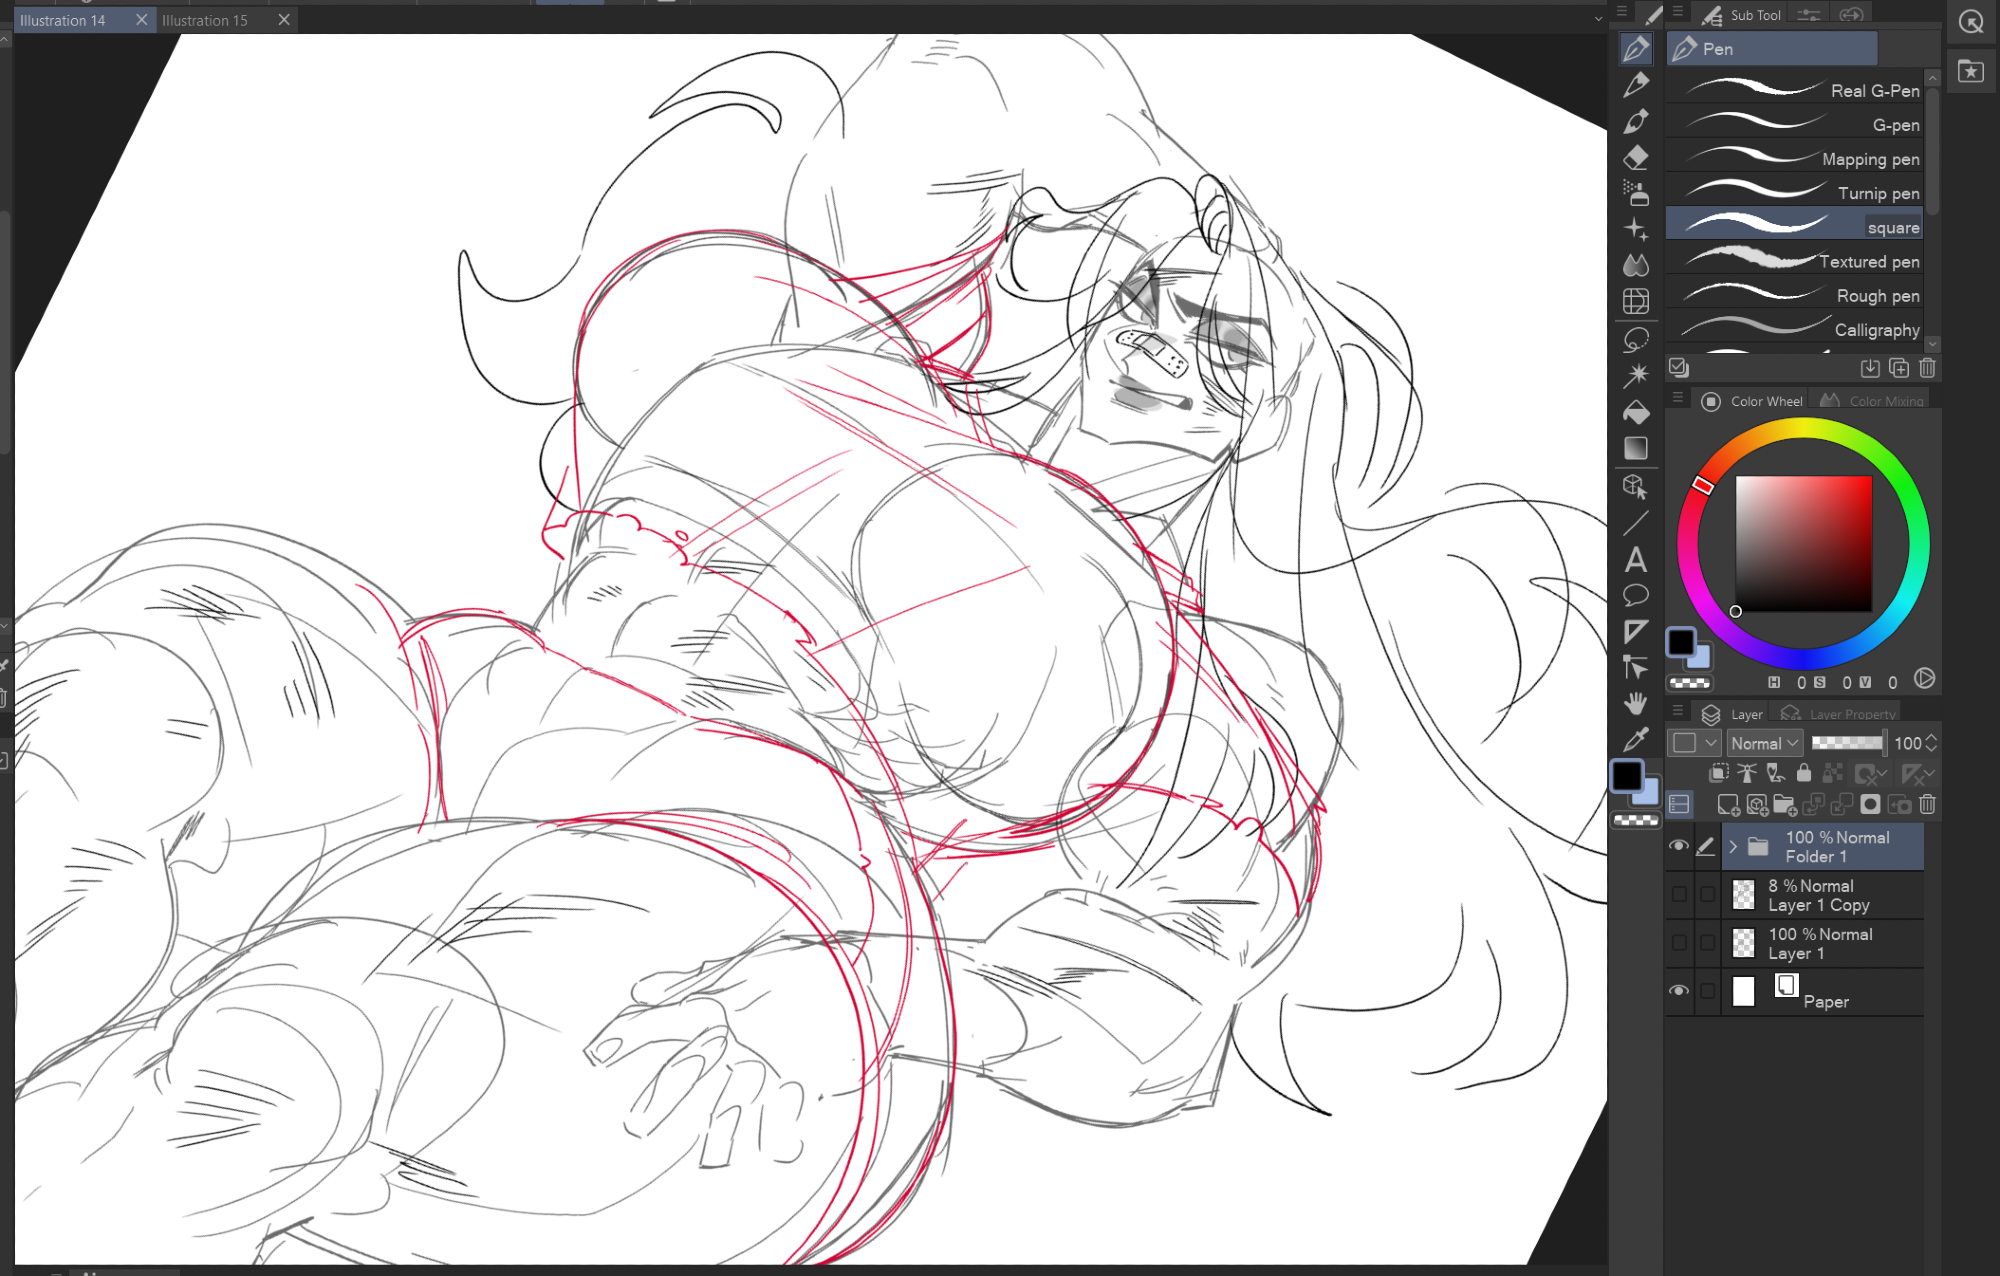Click the red hue on color wheel ring
The width and height of the screenshot is (2000, 1276).
point(1702,485)
